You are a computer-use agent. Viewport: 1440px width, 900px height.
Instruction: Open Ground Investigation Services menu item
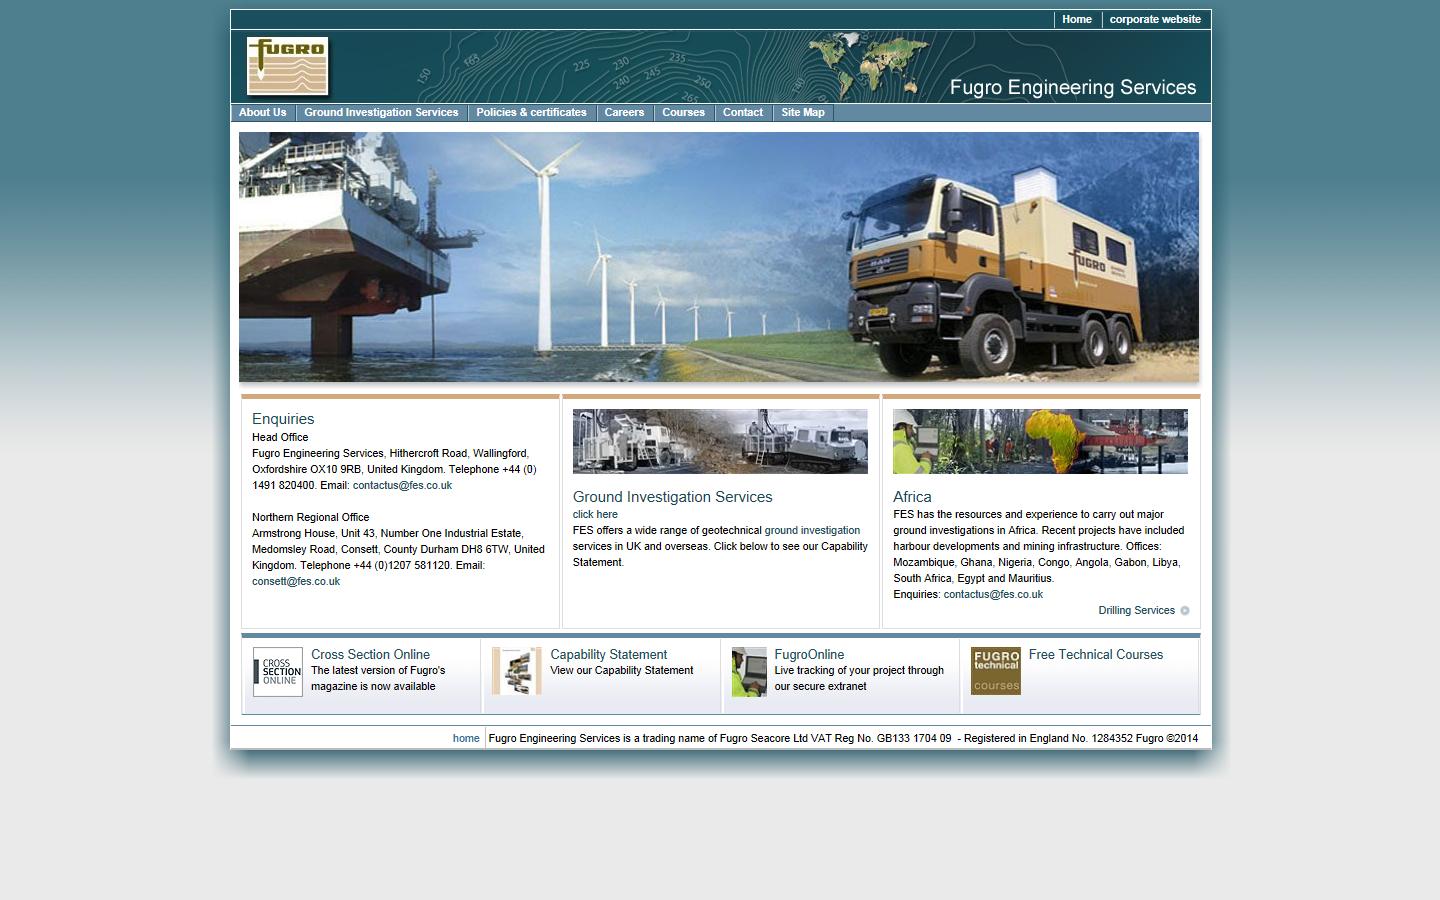click(381, 113)
